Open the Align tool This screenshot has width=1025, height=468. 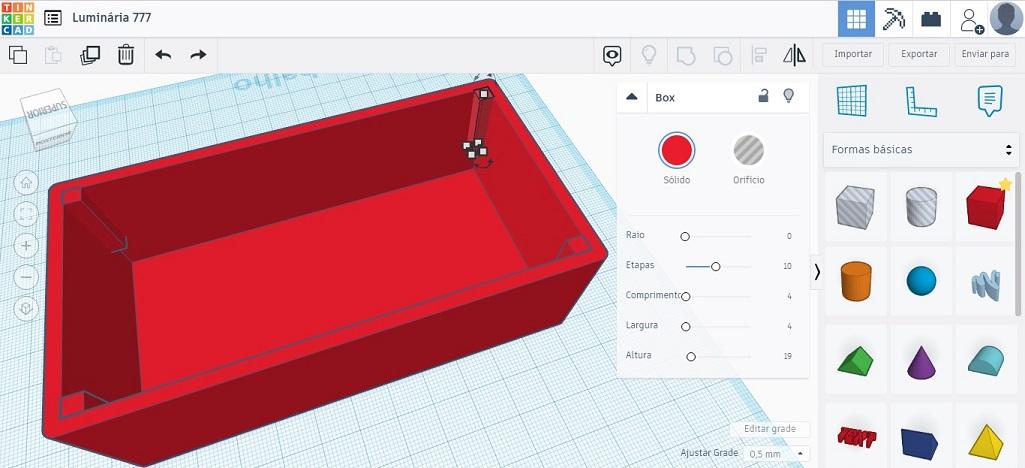[759, 56]
